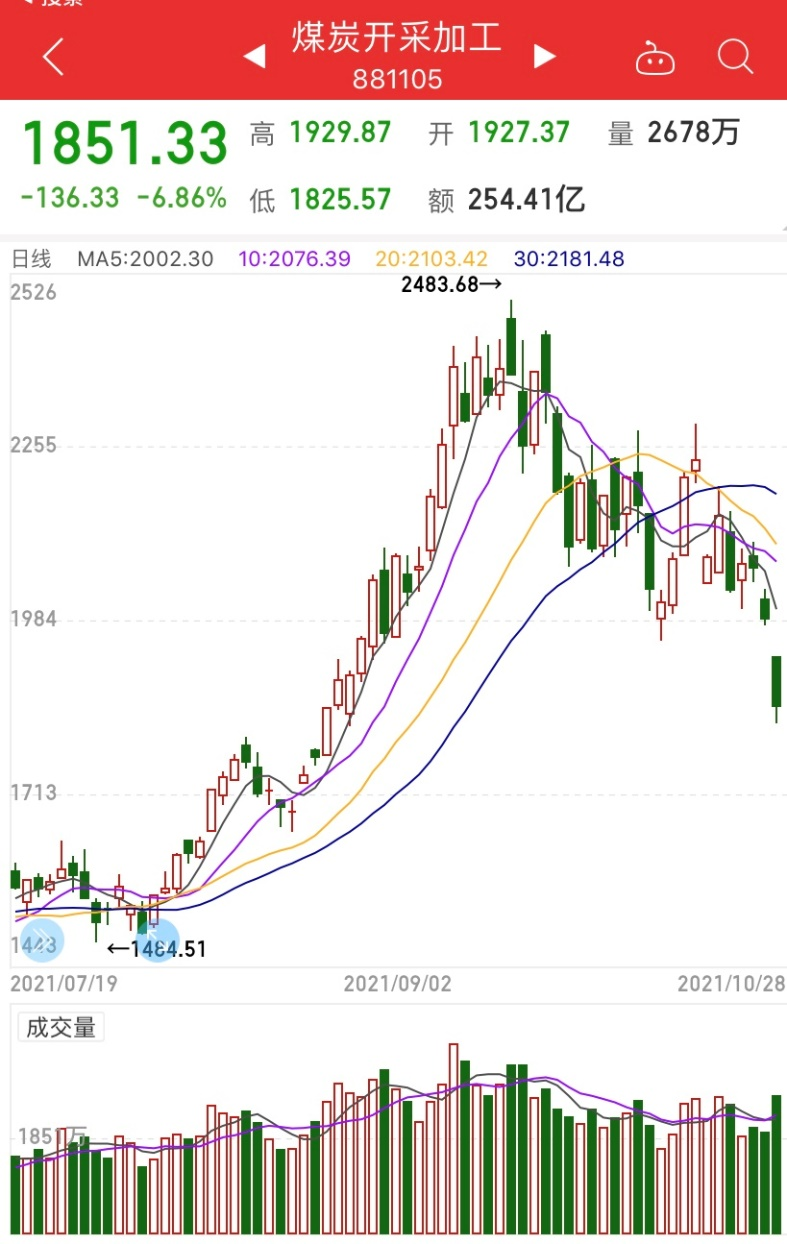Select the purple MA10 value label
The width and height of the screenshot is (787, 1244).
coord(295,259)
